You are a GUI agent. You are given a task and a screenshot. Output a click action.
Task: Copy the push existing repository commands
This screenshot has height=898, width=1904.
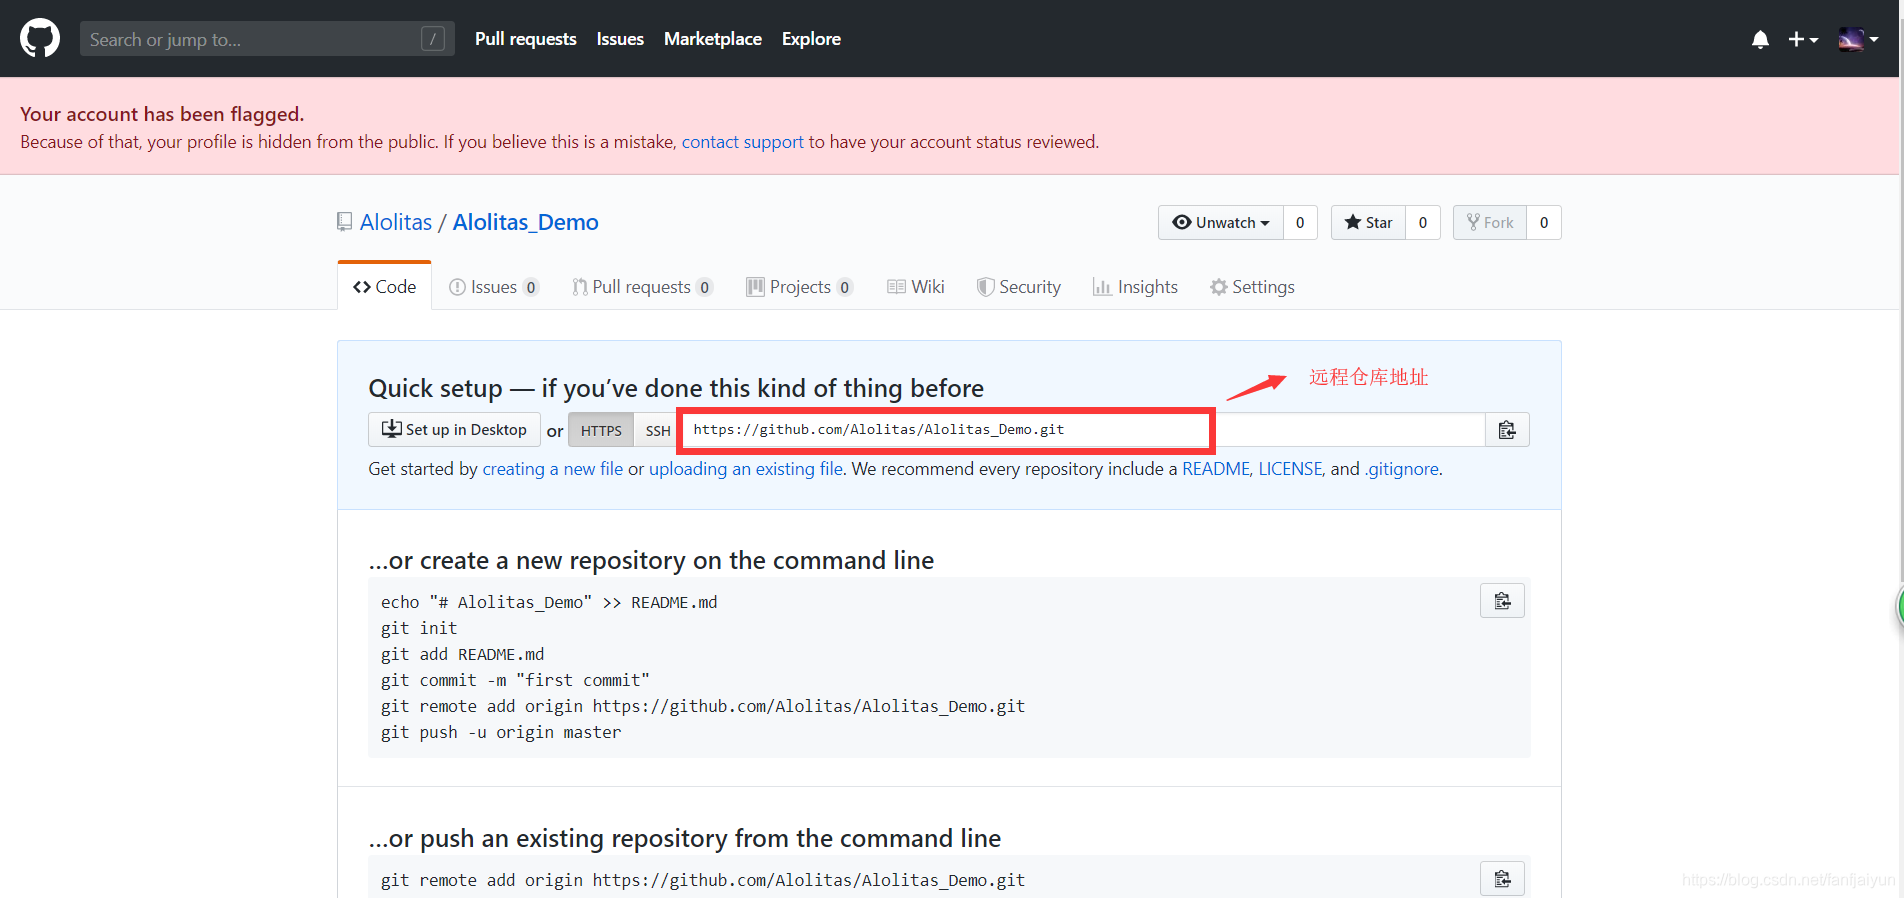coord(1502,879)
